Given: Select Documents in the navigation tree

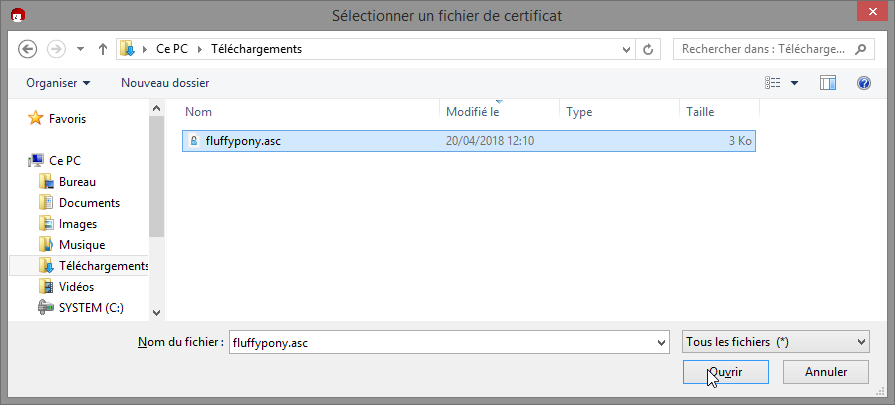Looking at the screenshot, I should pyautogui.click(x=89, y=203).
